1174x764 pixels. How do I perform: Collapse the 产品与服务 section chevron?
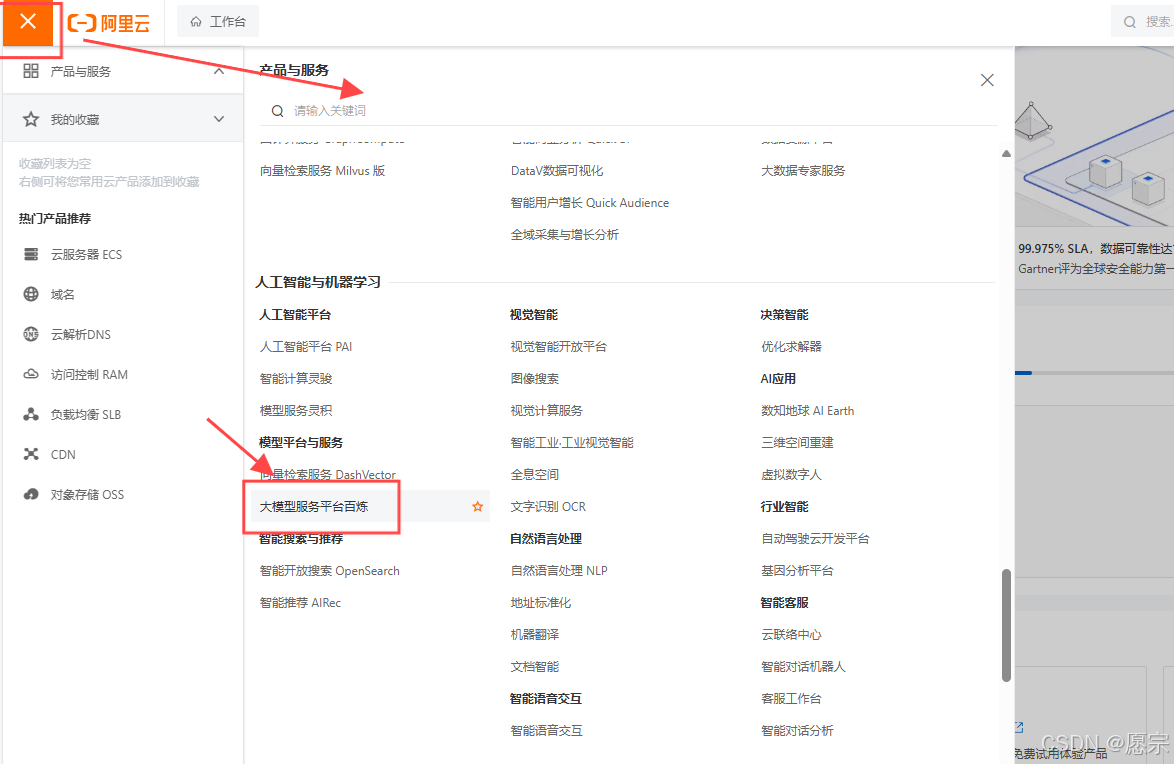219,71
